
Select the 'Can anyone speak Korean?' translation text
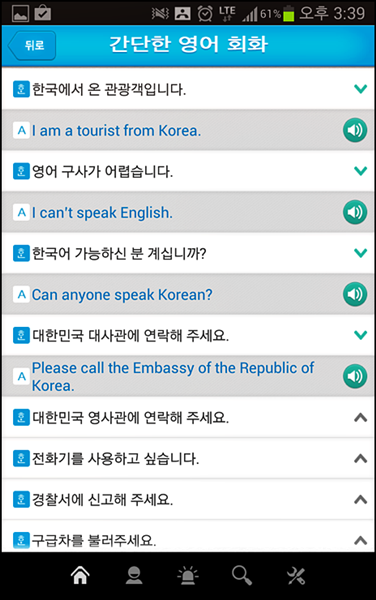[x=122, y=295]
